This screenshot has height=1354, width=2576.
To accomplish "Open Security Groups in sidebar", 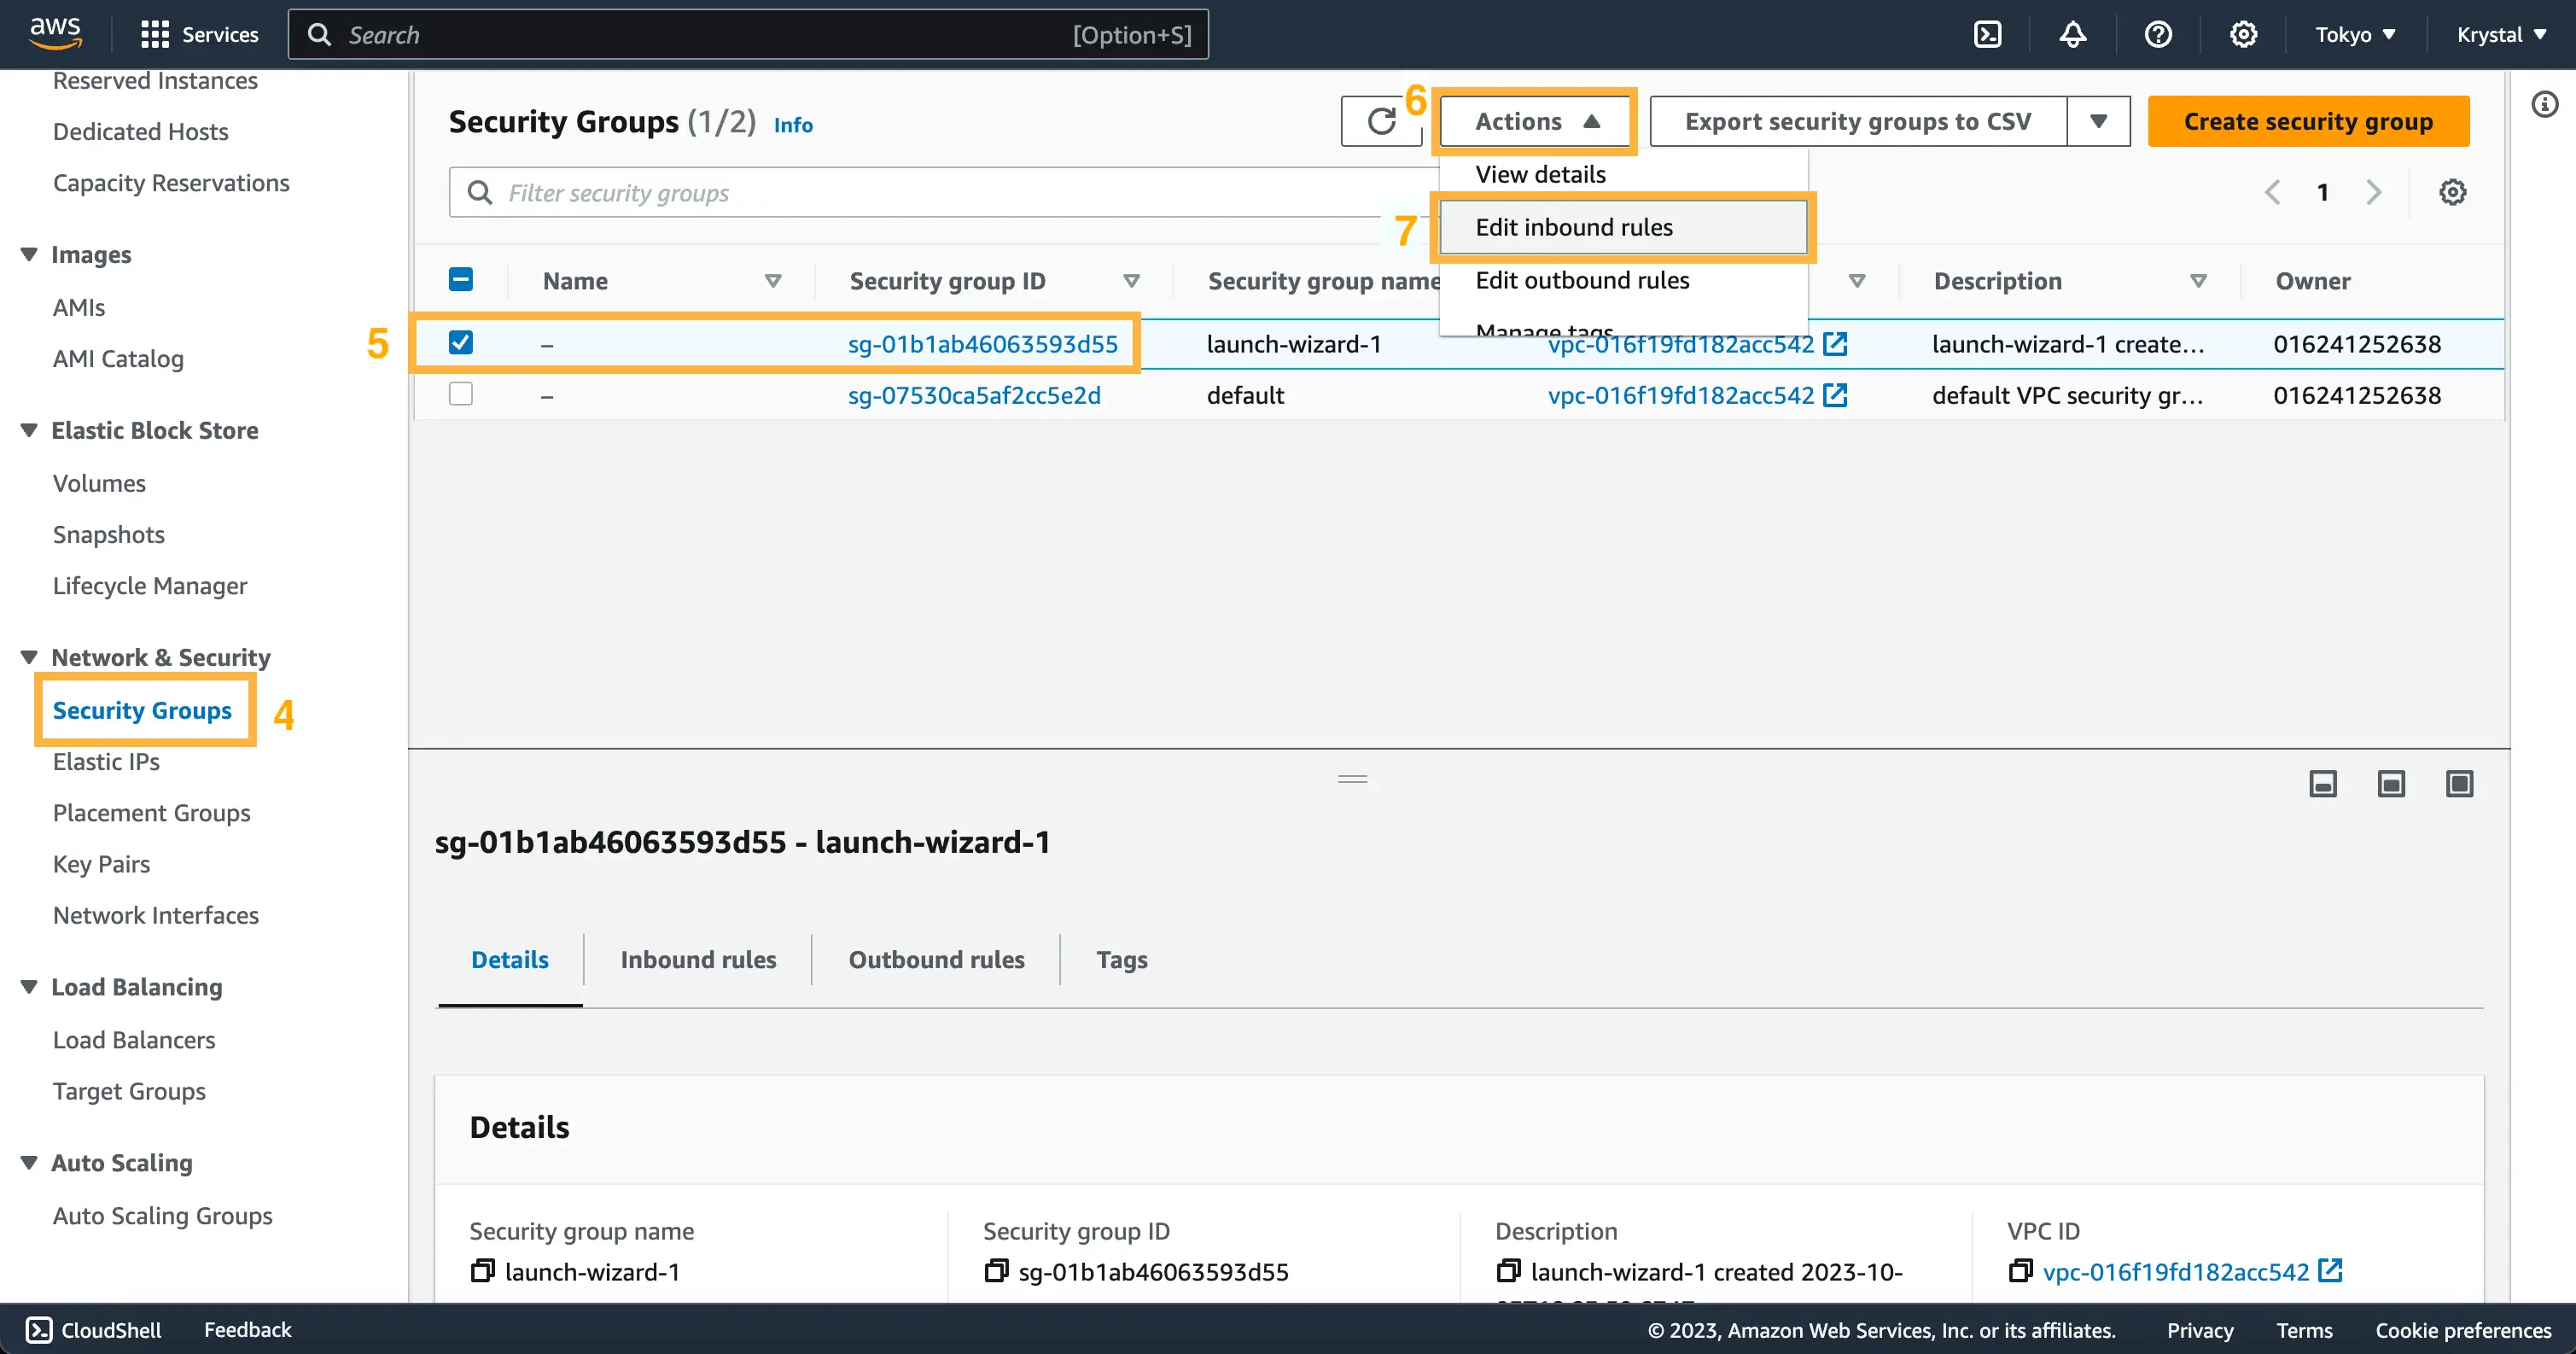I will click(142, 710).
